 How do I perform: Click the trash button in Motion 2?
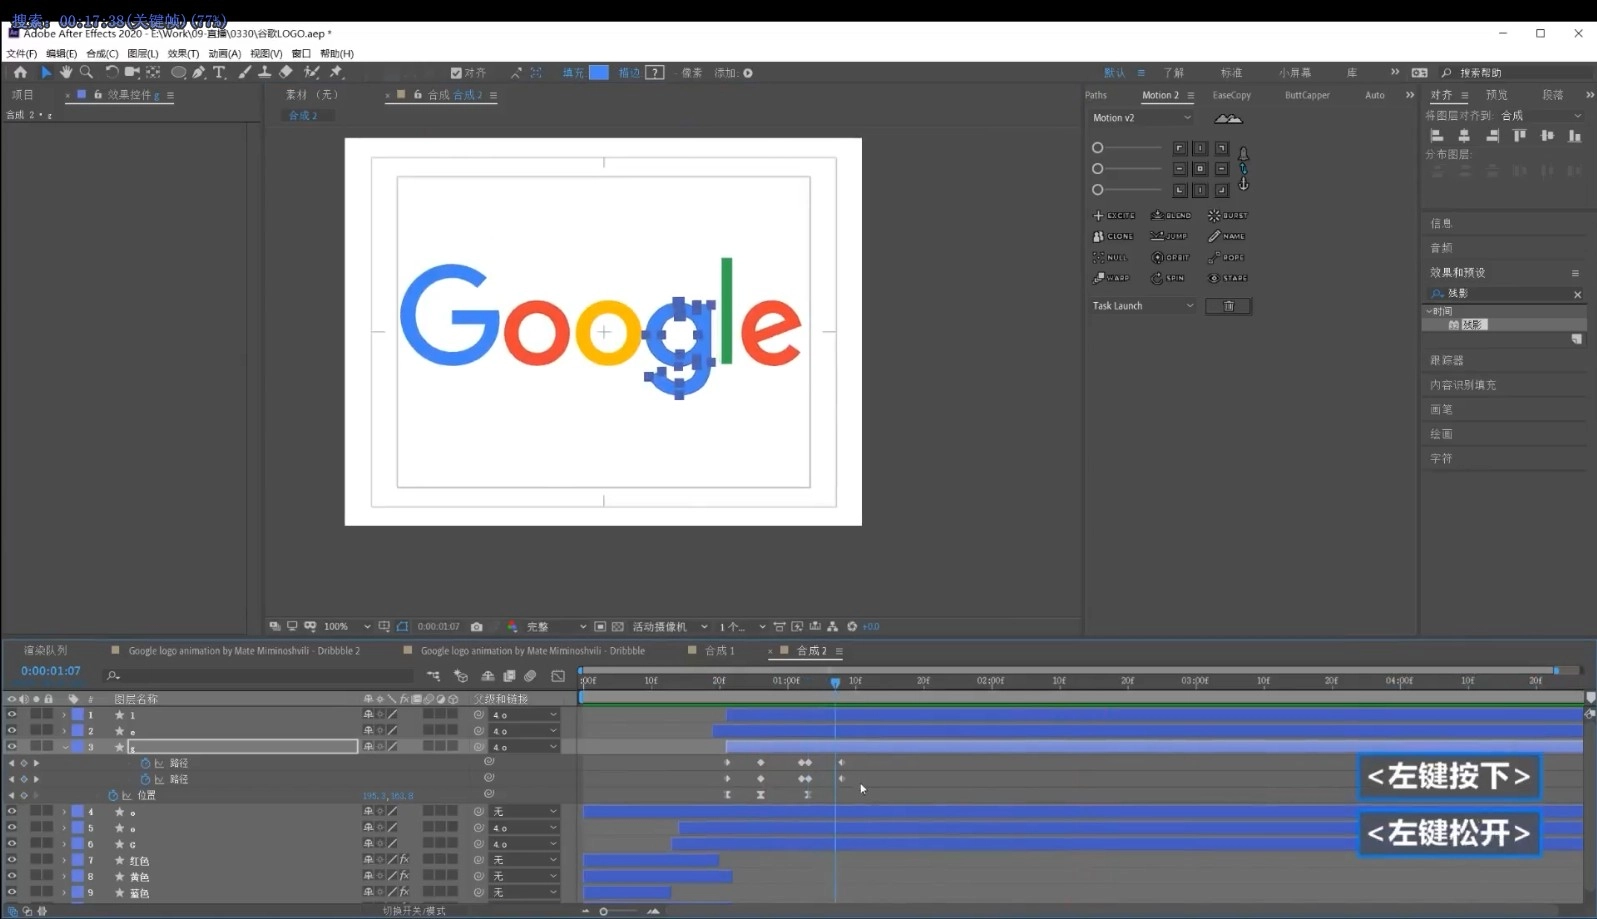pos(1228,306)
